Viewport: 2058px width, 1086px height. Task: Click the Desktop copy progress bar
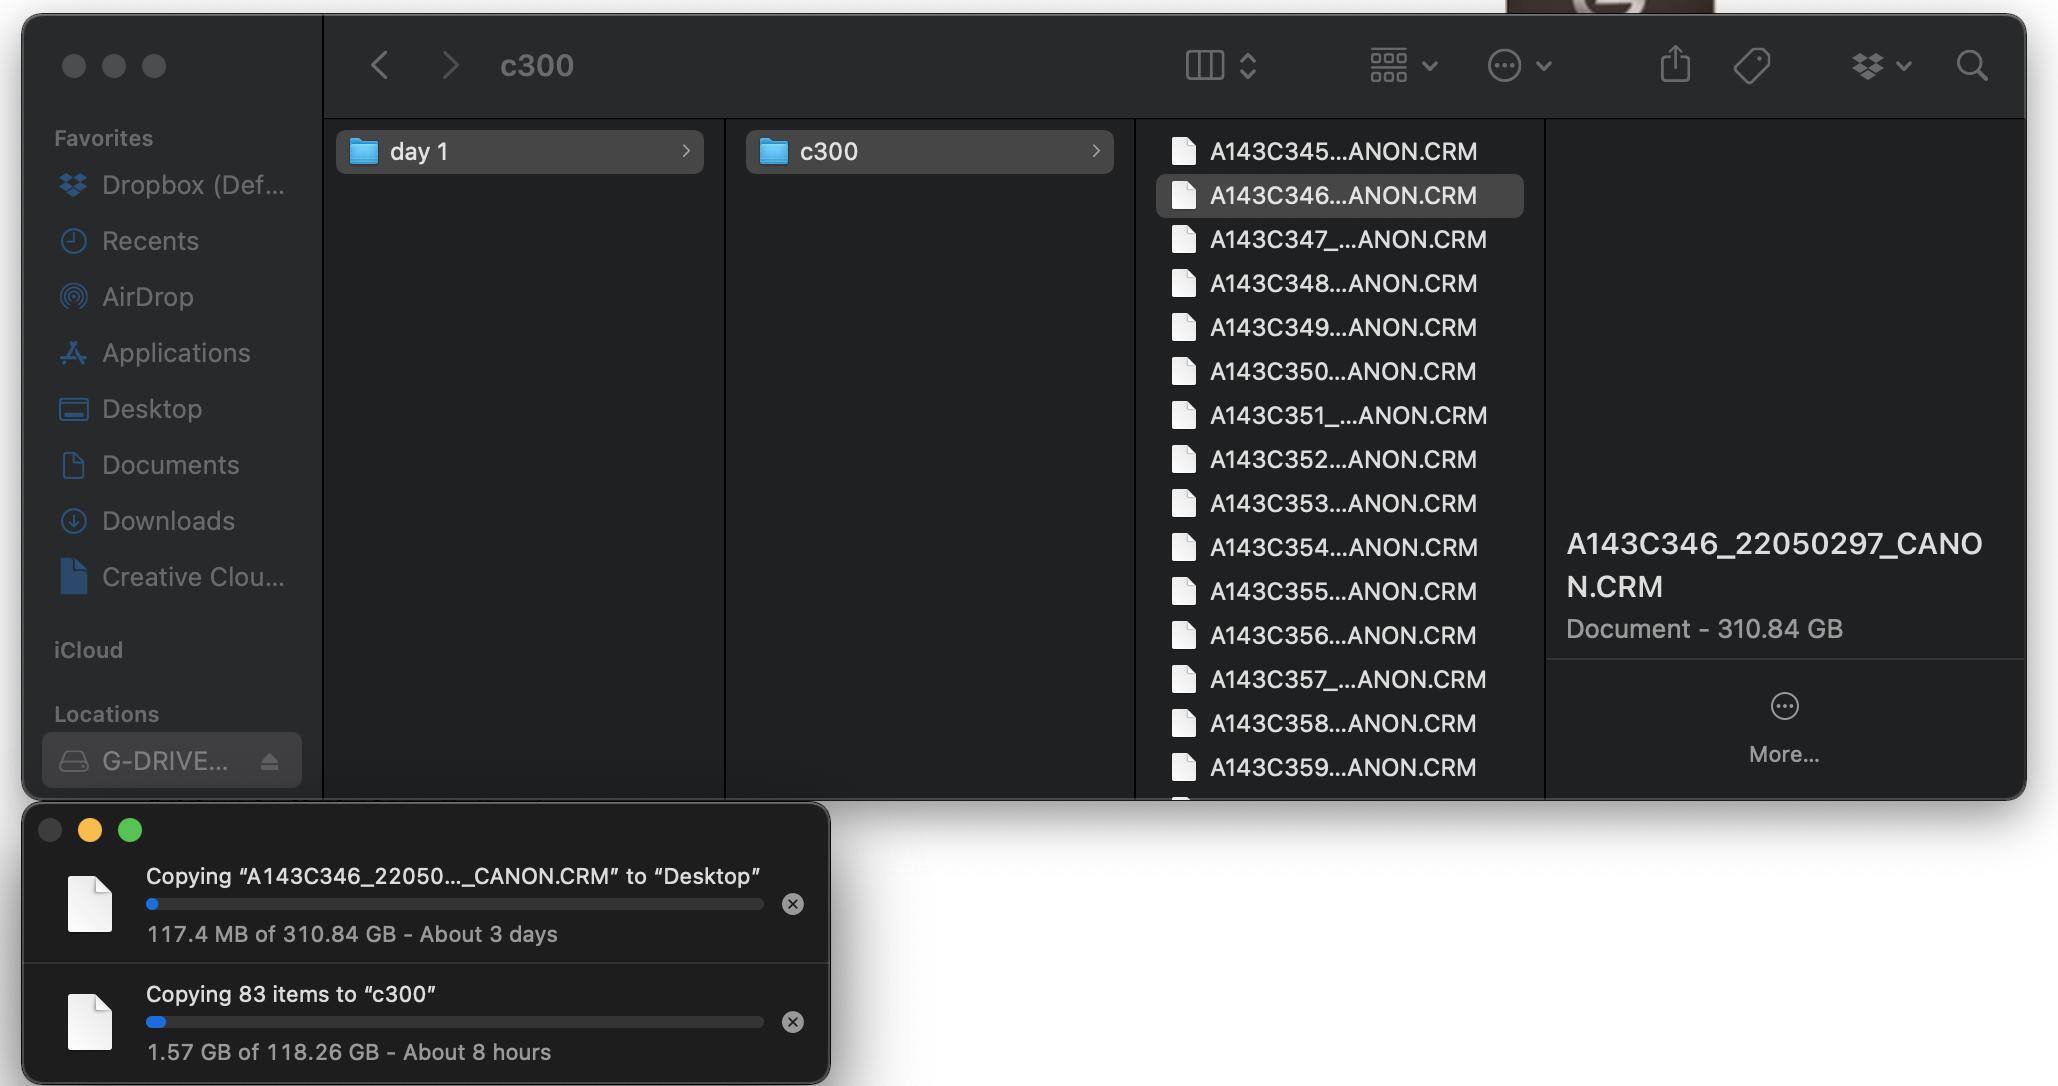click(455, 904)
